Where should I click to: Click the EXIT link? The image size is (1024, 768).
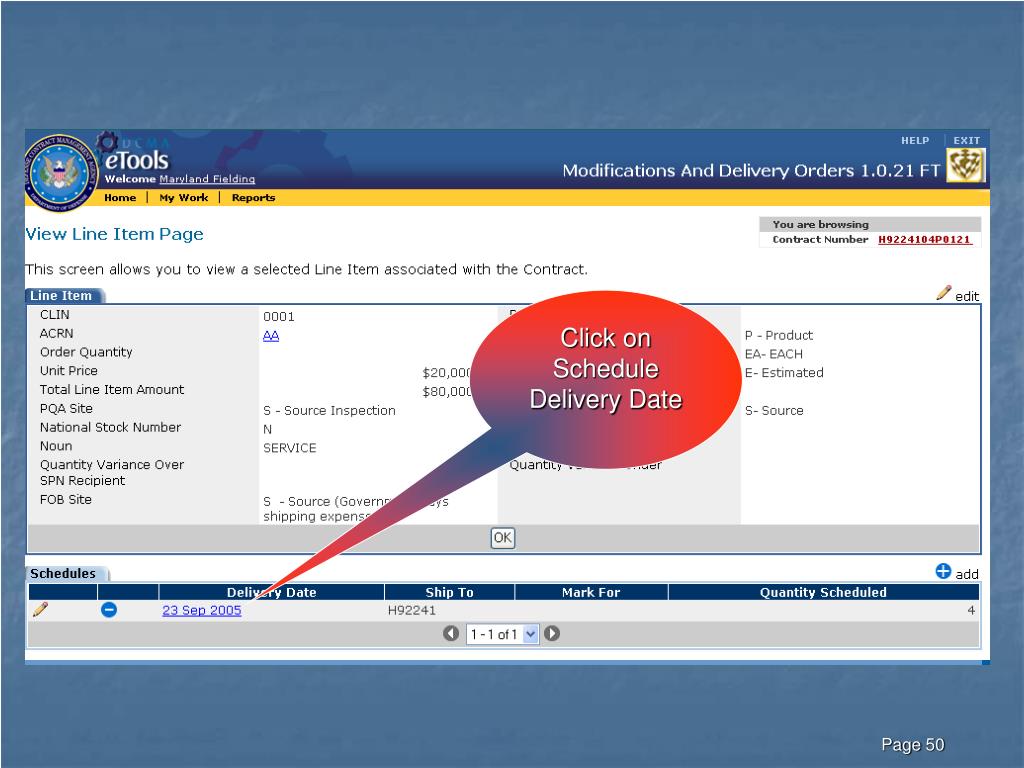click(x=966, y=141)
